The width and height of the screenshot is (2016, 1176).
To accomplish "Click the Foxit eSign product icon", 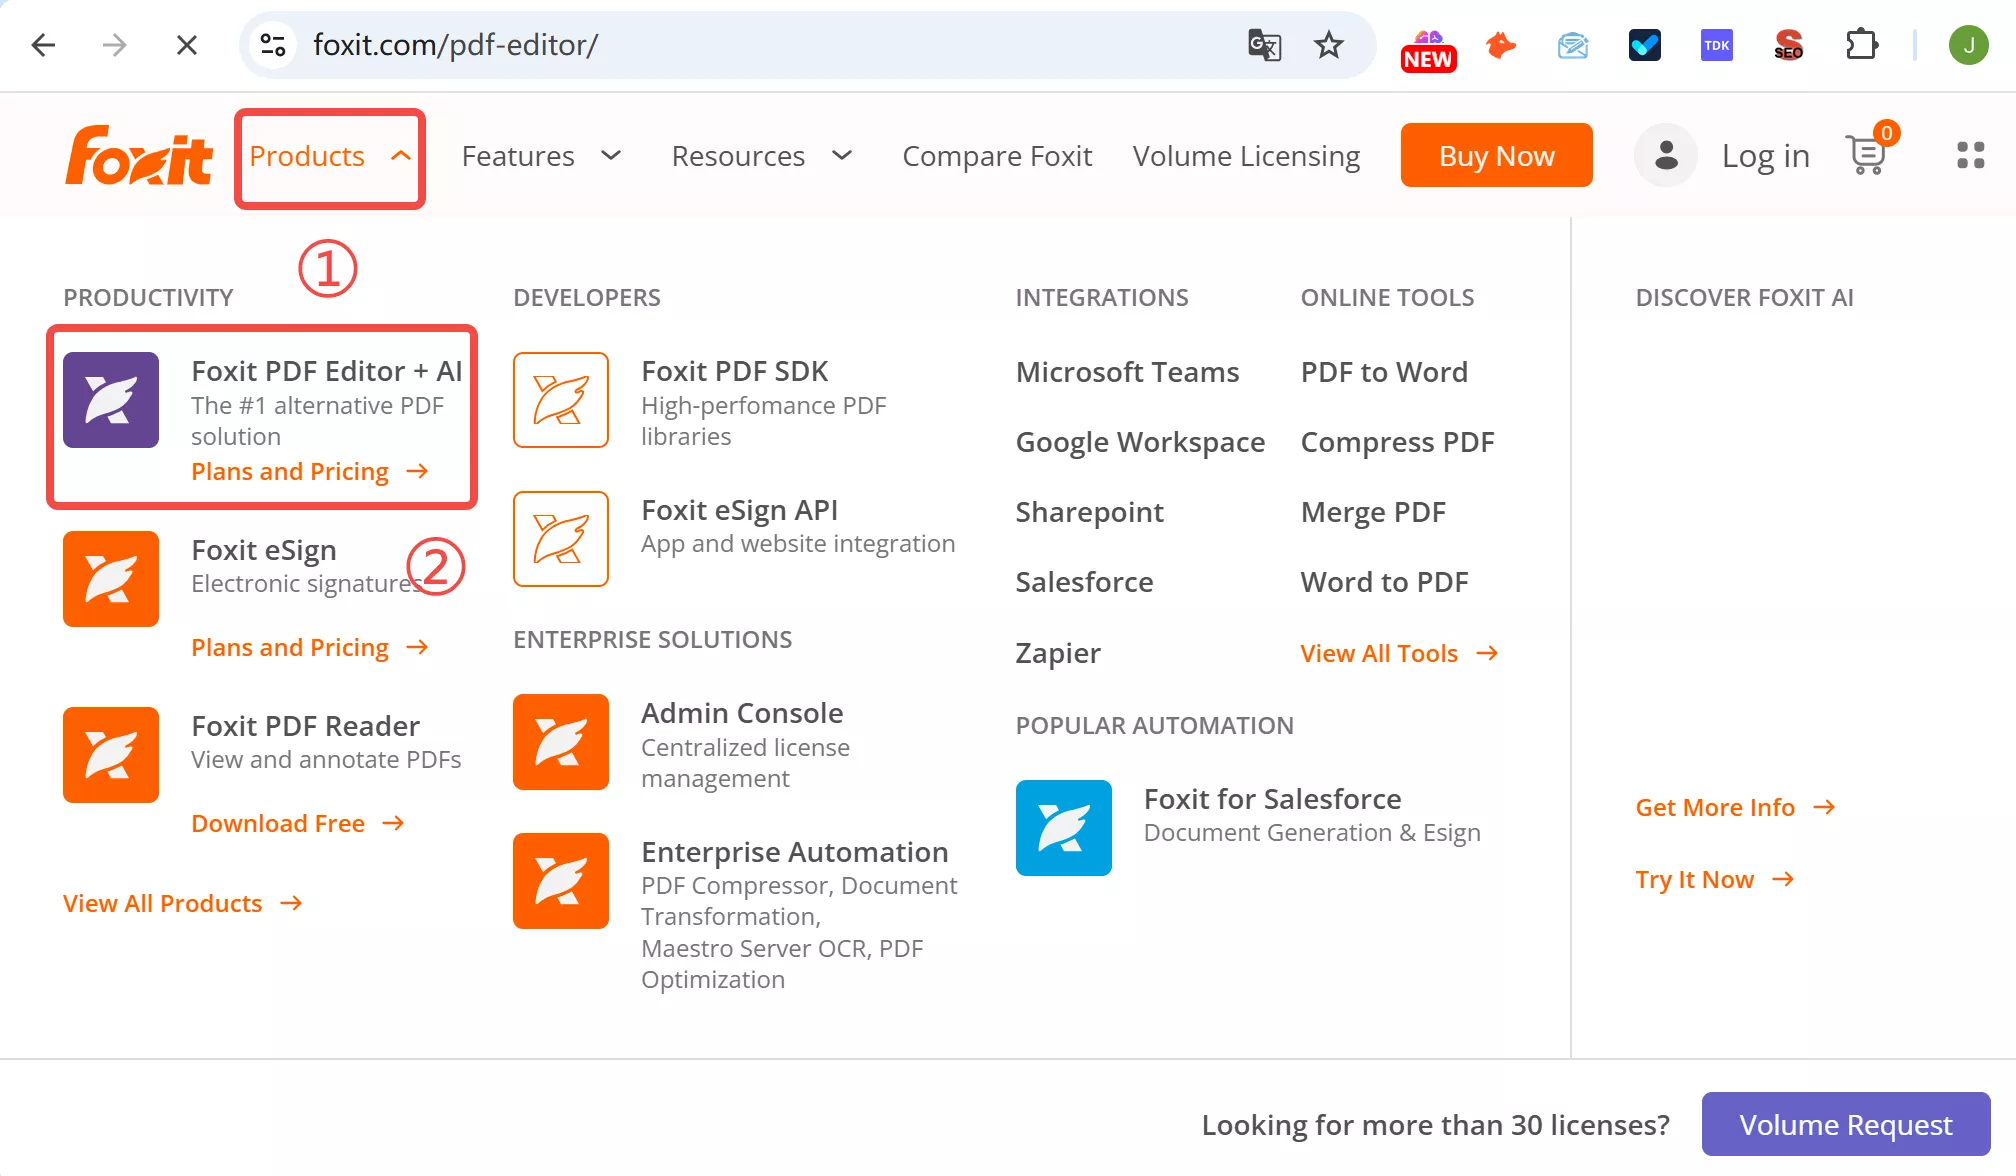I will point(110,578).
